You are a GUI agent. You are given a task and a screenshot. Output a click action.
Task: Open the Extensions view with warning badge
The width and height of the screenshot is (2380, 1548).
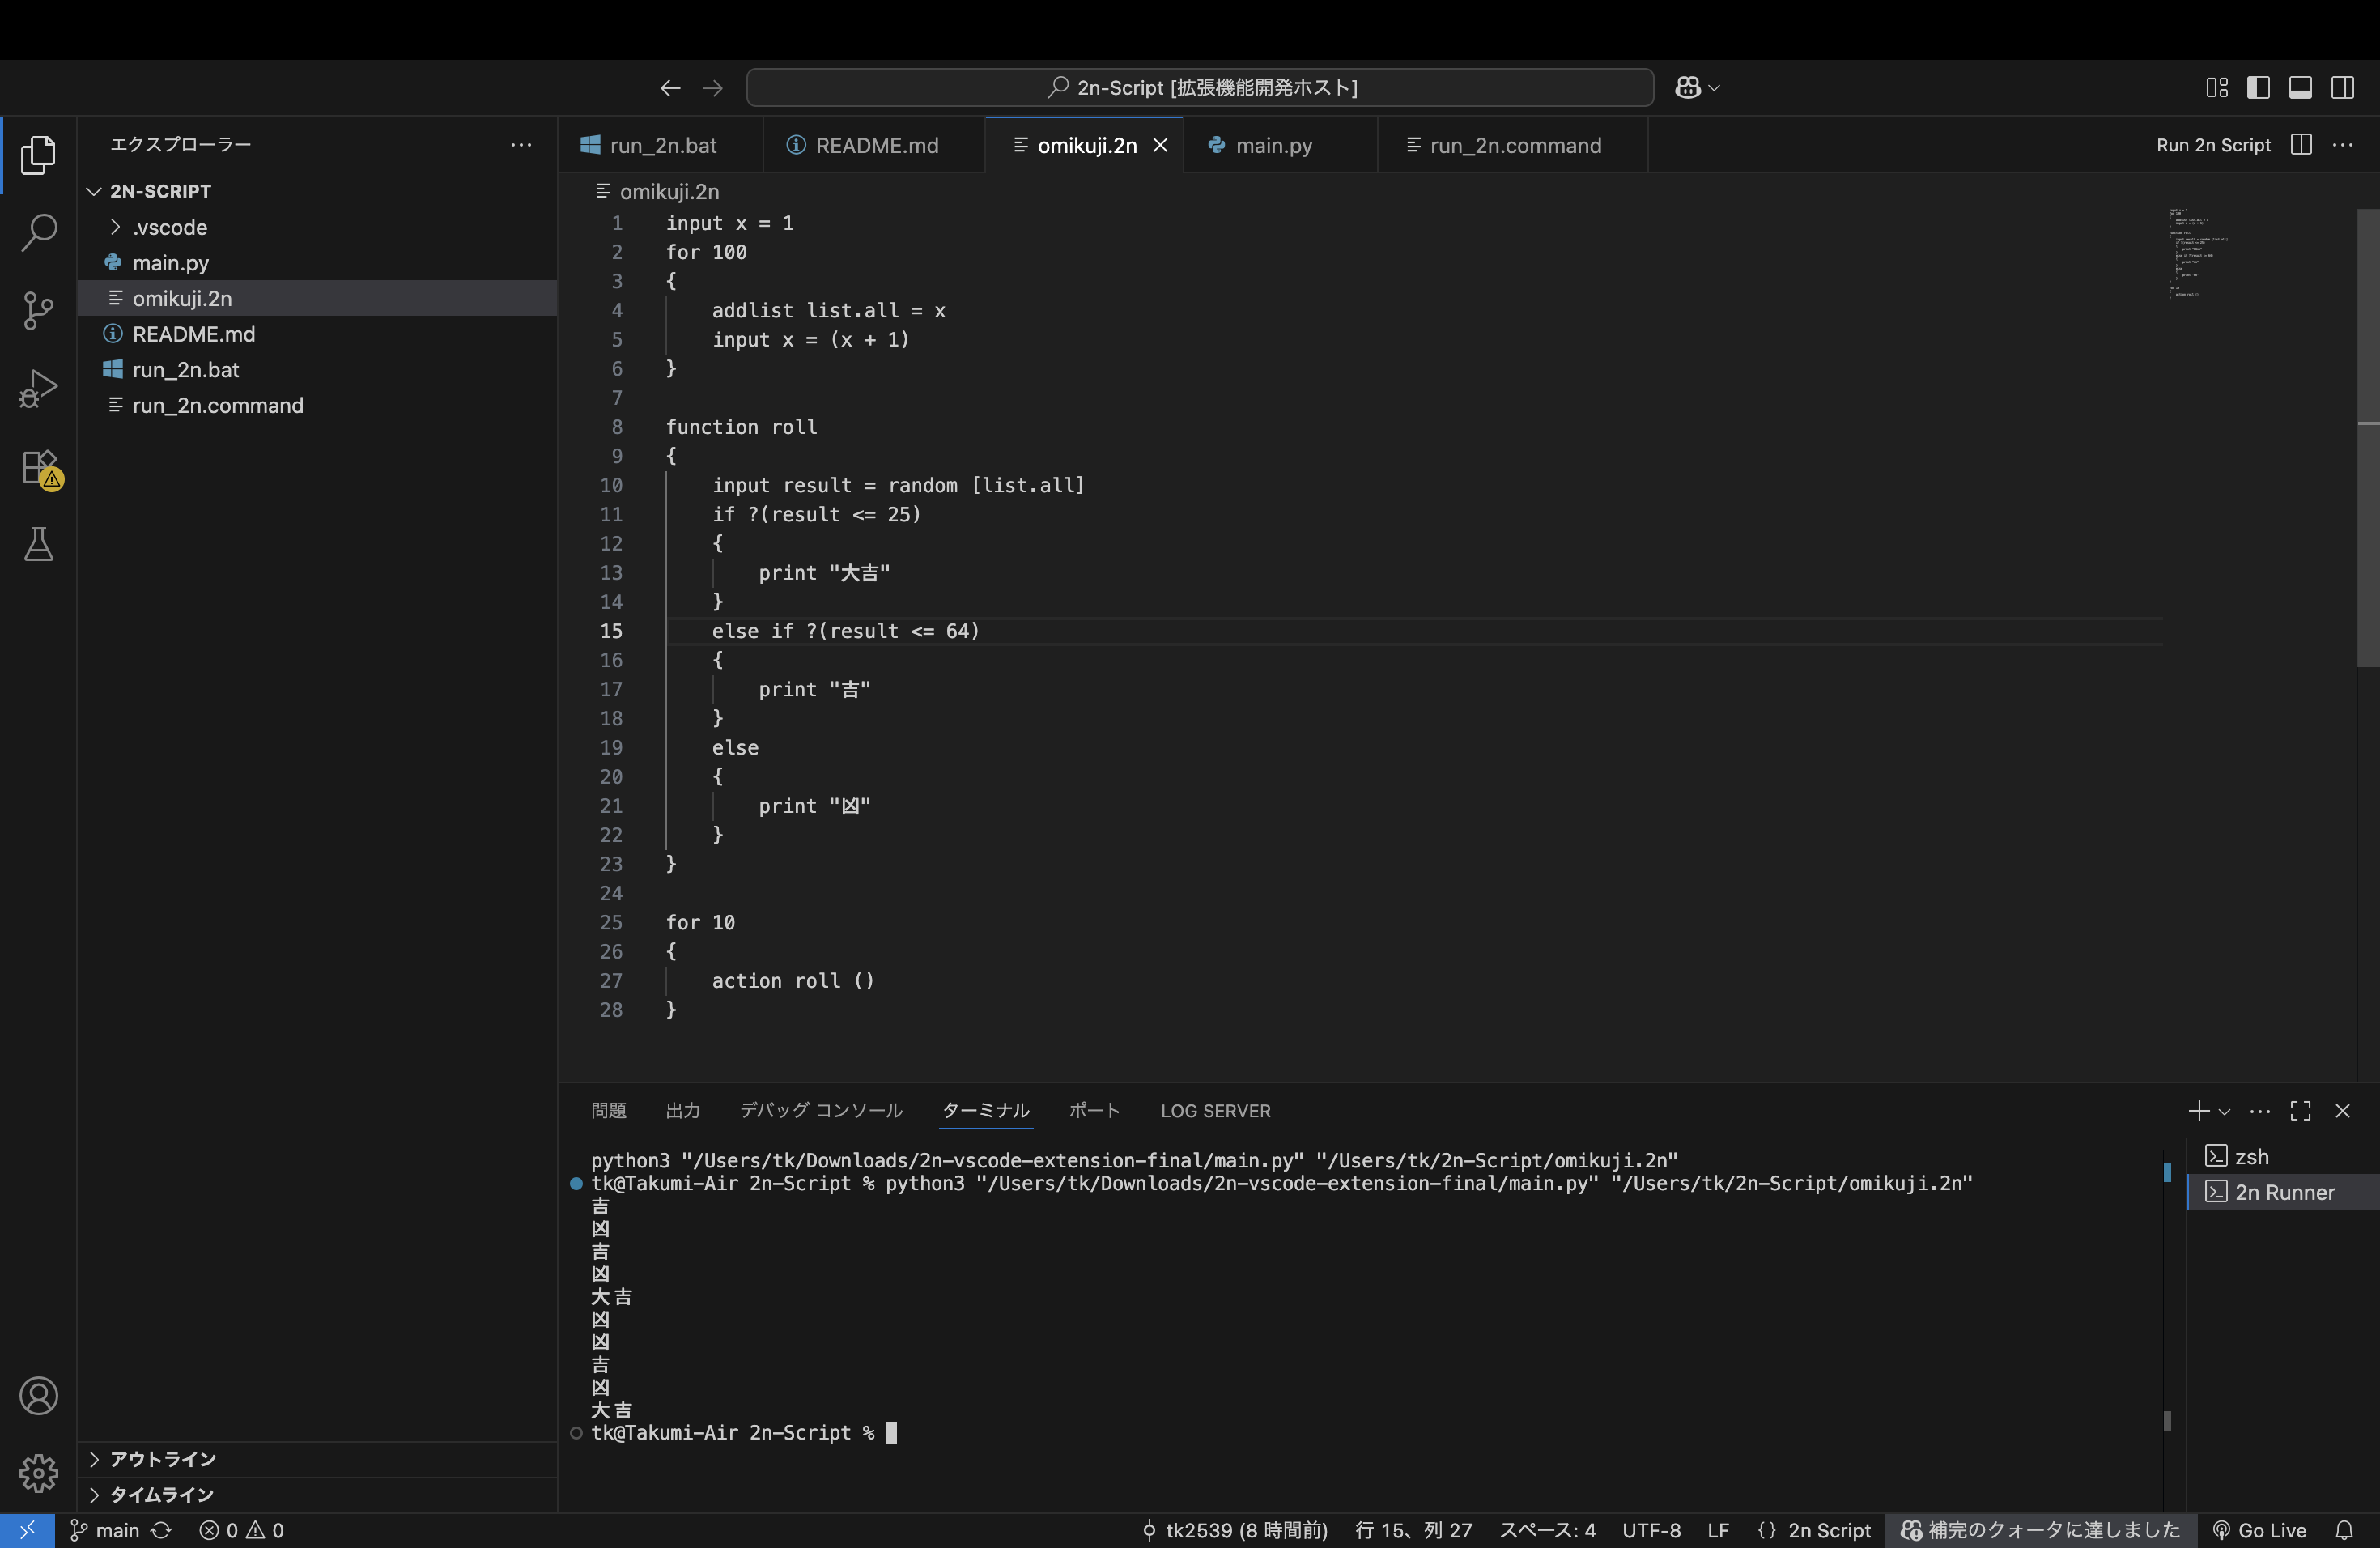click(40, 467)
